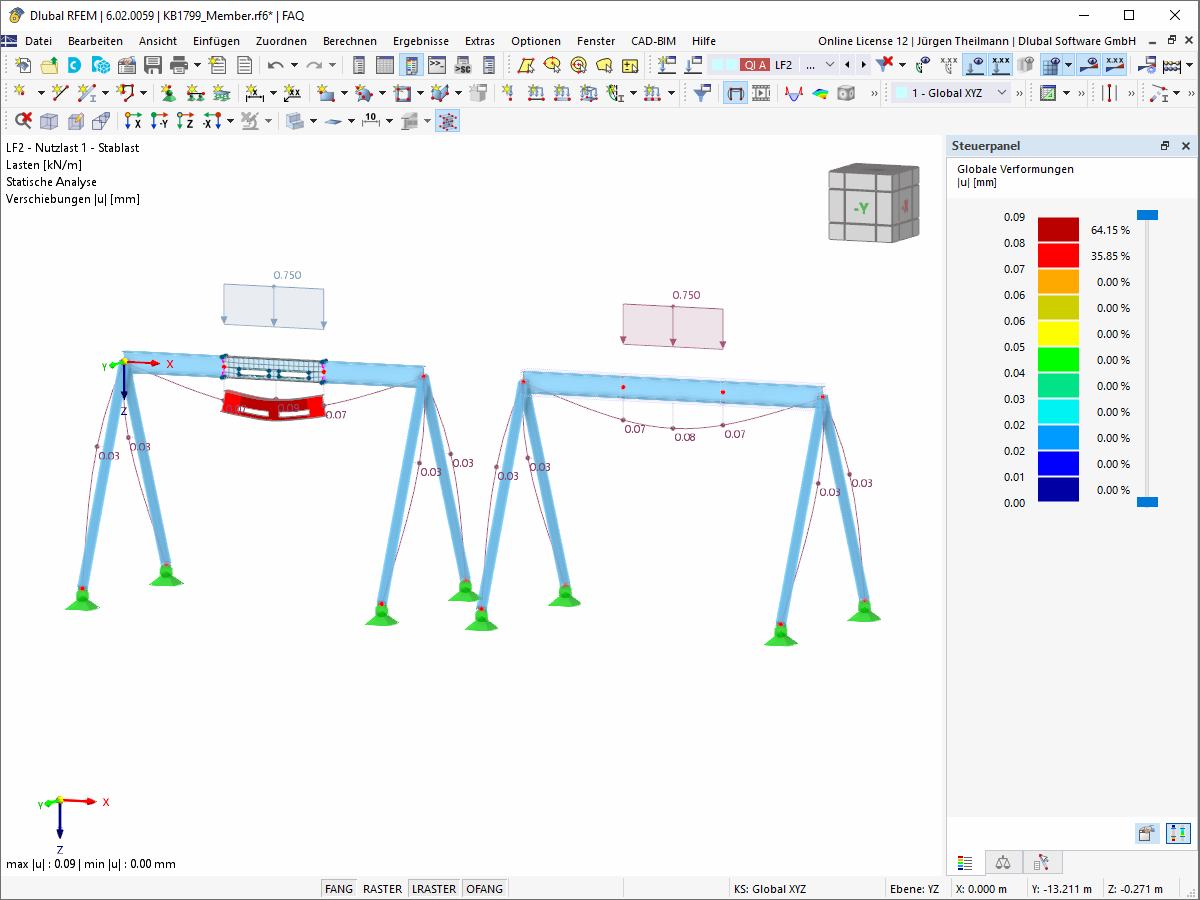Close the Steuerpanel
Image resolution: width=1200 pixels, height=900 pixels.
click(x=1186, y=146)
